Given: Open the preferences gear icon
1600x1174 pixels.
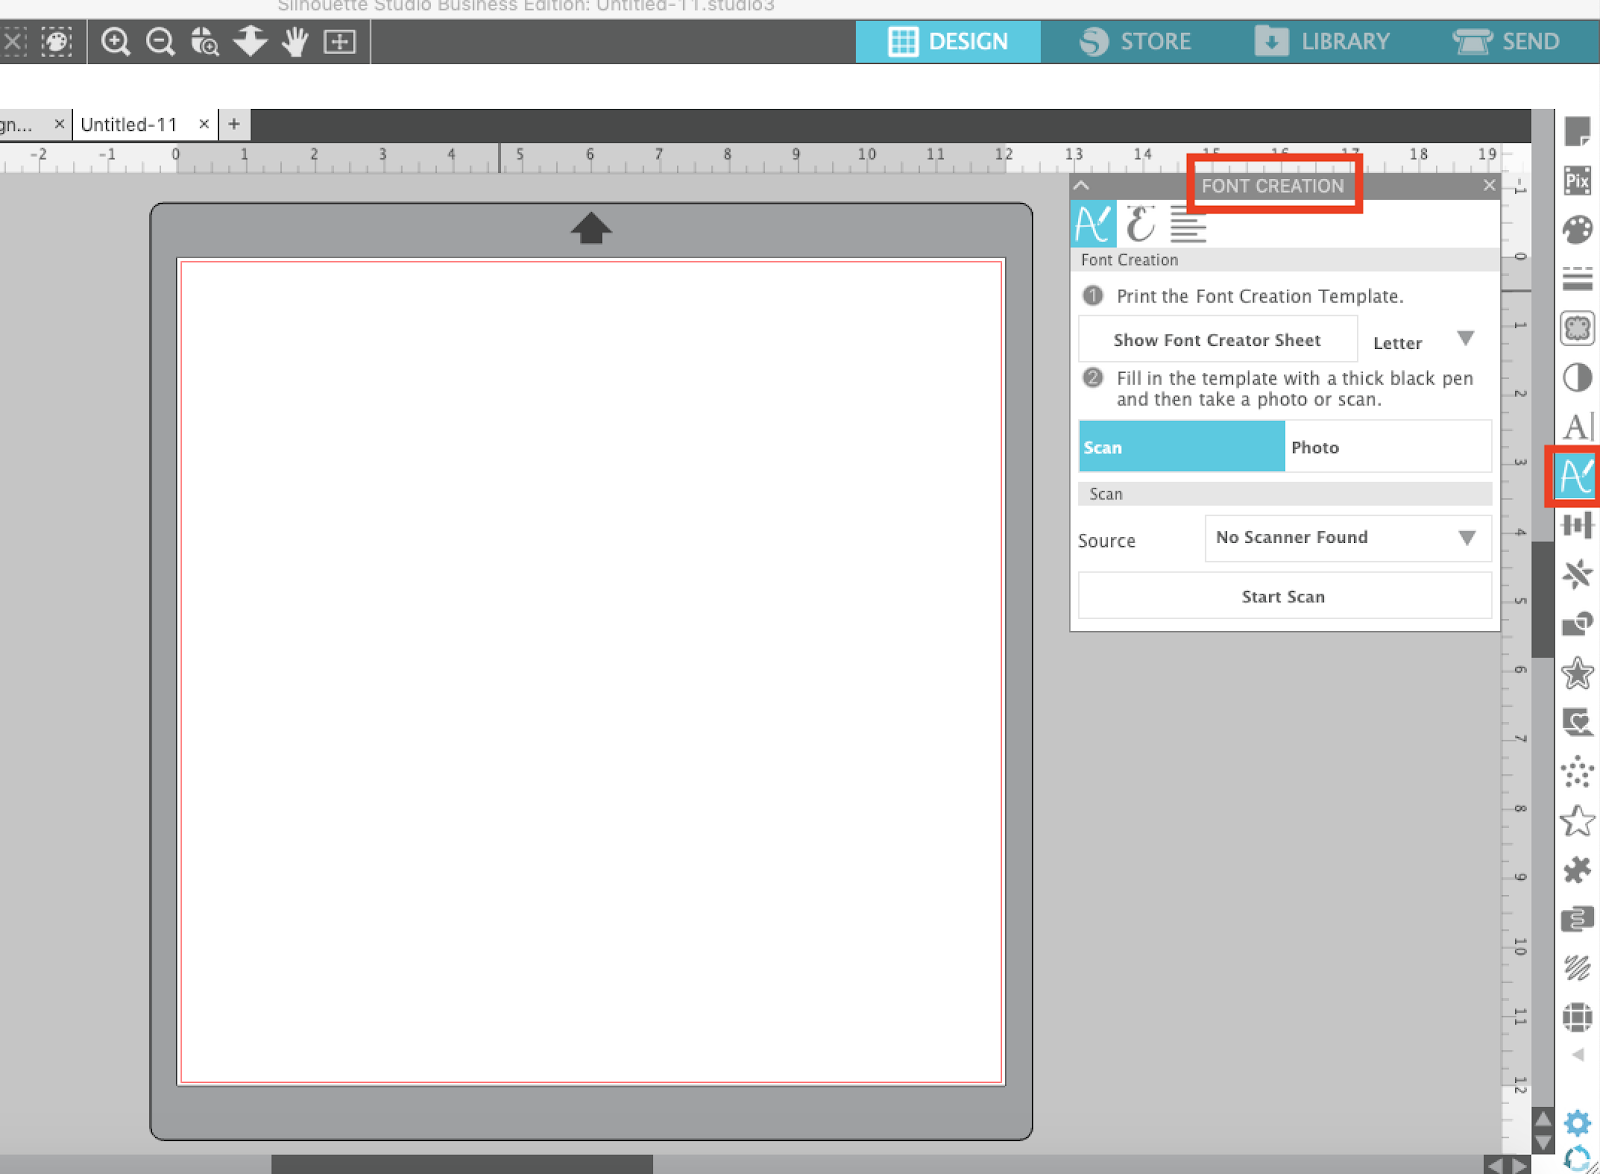Looking at the screenshot, I should [x=1577, y=1123].
